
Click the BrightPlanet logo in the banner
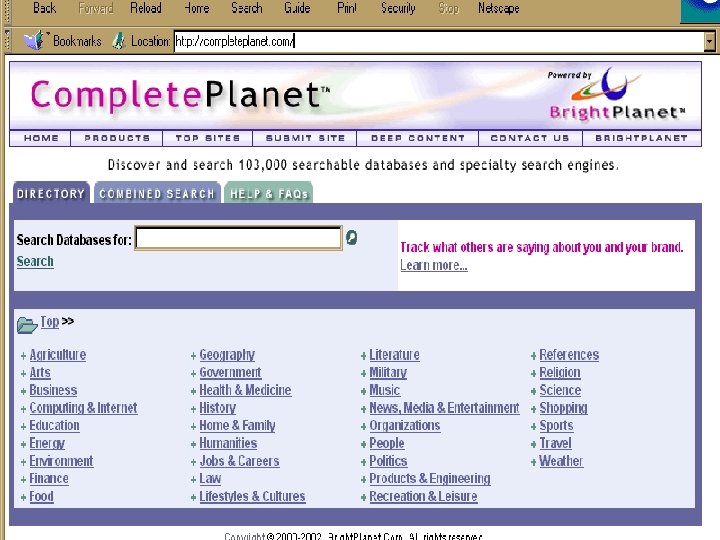click(617, 95)
